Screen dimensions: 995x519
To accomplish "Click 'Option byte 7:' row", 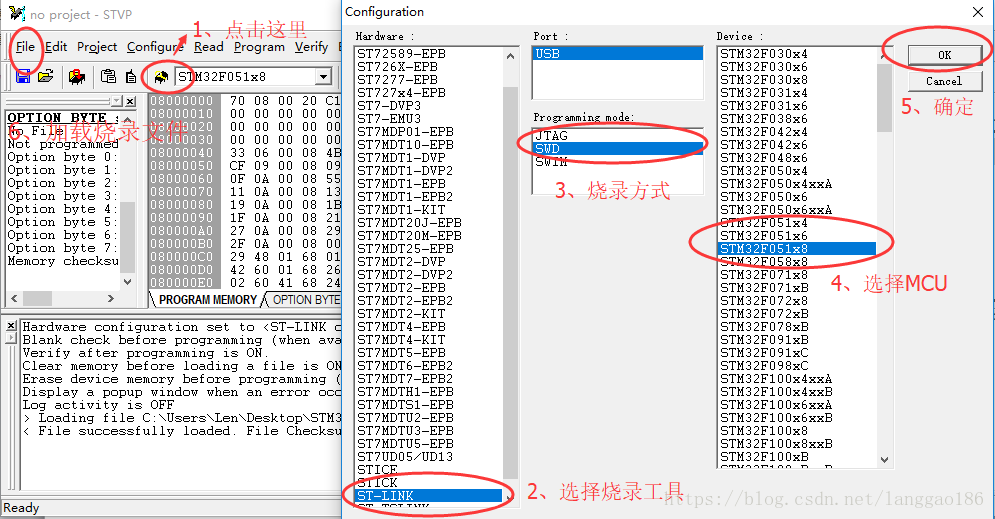I will (63, 248).
